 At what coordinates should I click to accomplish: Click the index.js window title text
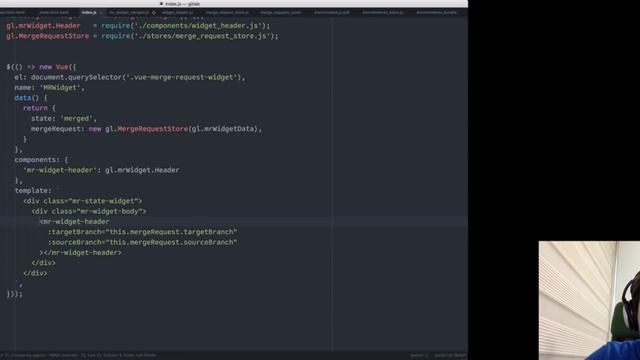point(182,4)
